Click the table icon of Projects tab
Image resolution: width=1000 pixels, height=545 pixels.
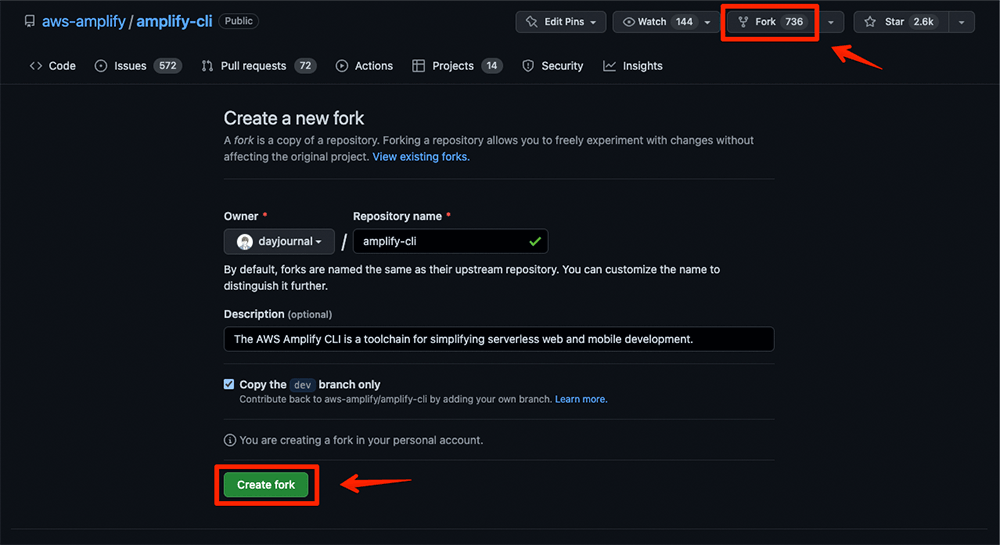pyautogui.click(x=418, y=66)
